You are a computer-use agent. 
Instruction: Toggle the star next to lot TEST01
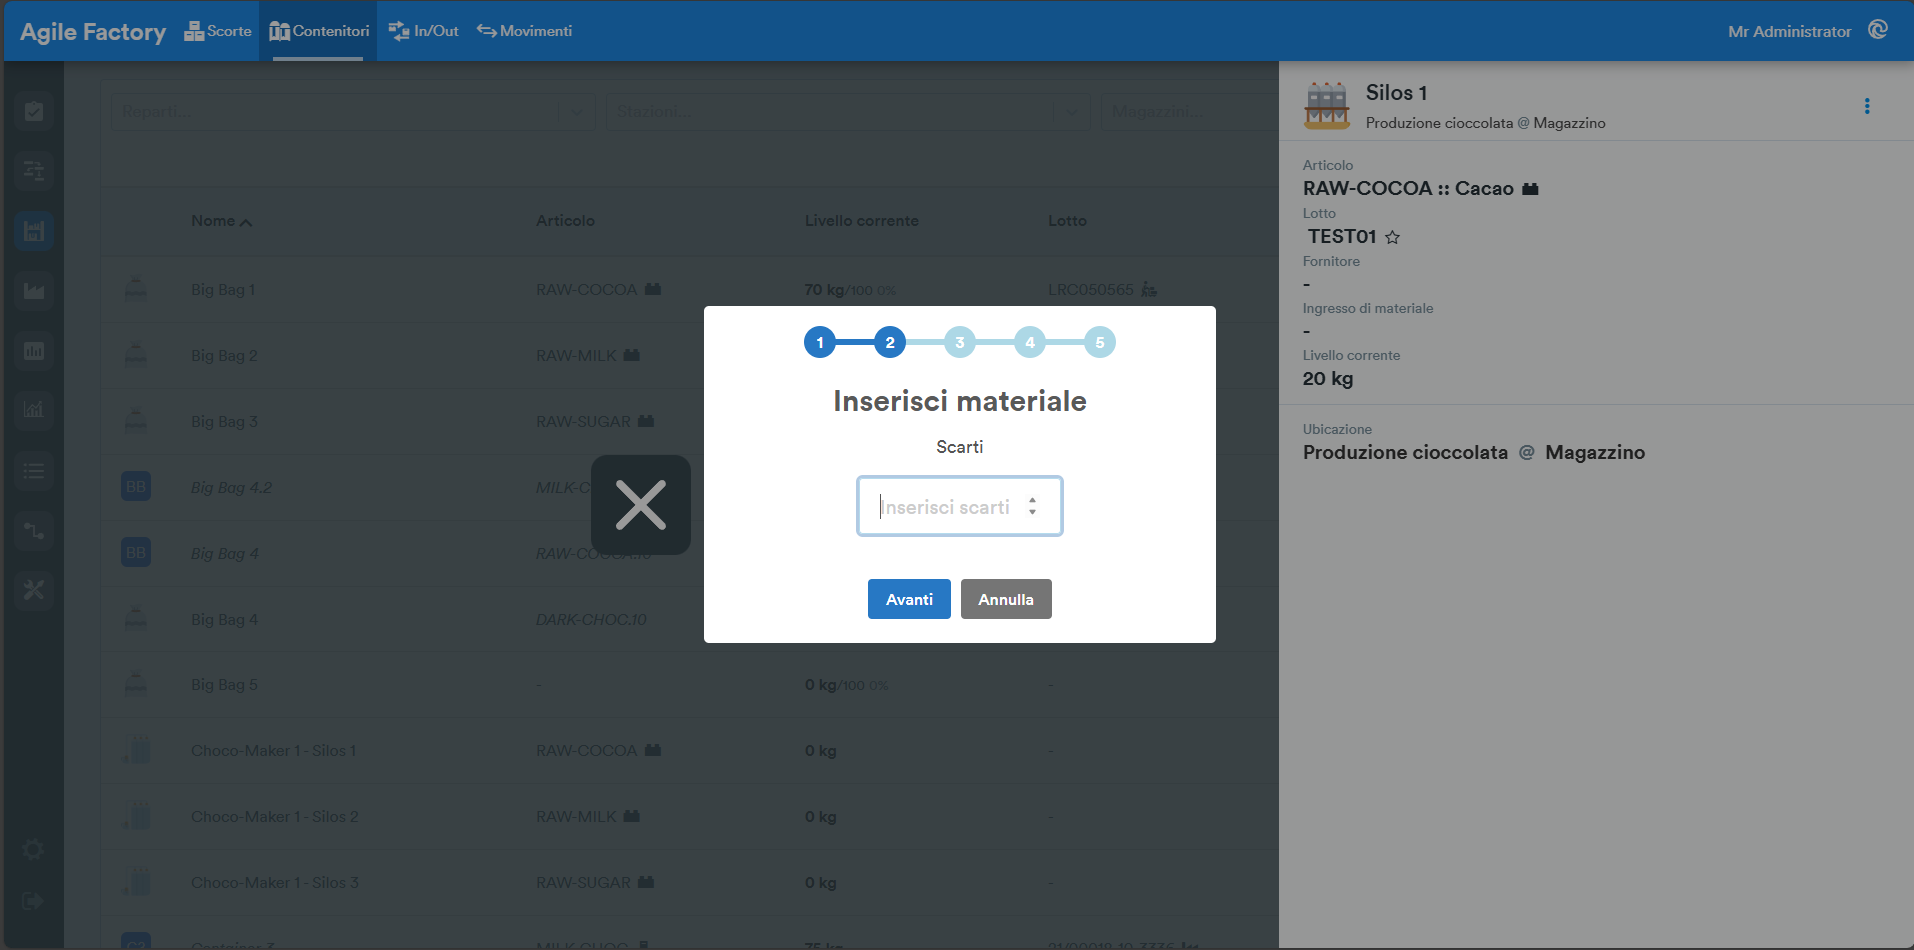[1392, 237]
